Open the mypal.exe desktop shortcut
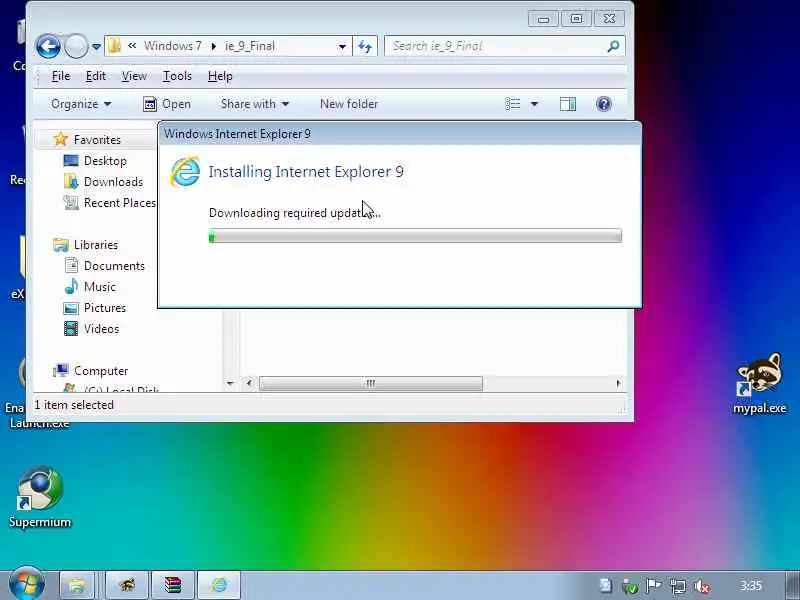Screen dimensions: 800x600 (759, 384)
